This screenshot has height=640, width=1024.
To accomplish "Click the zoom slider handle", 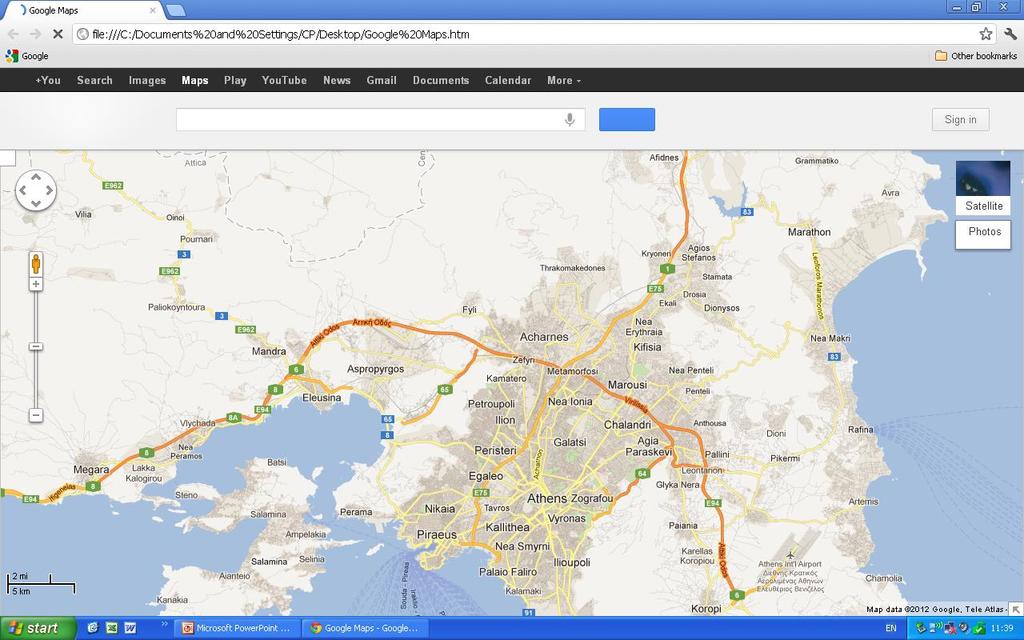I will pos(36,347).
